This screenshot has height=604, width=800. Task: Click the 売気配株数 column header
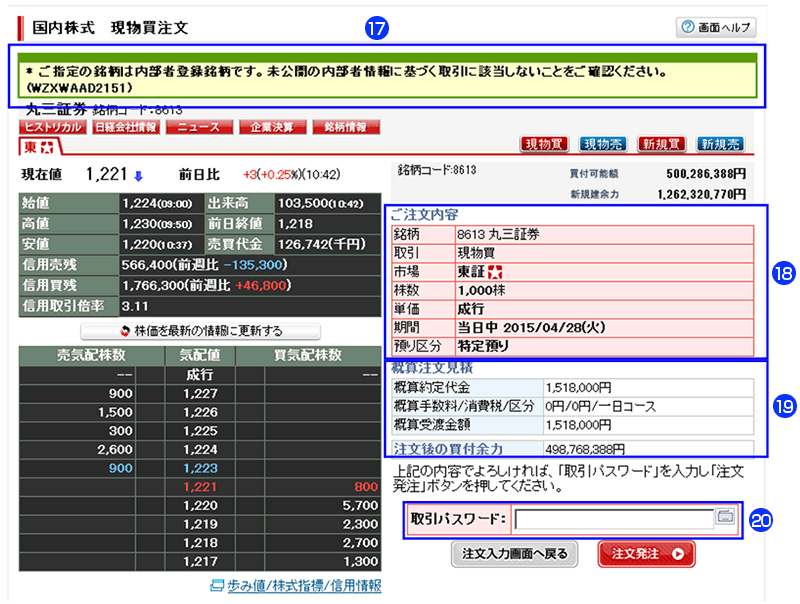pyautogui.click(x=91, y=356)
